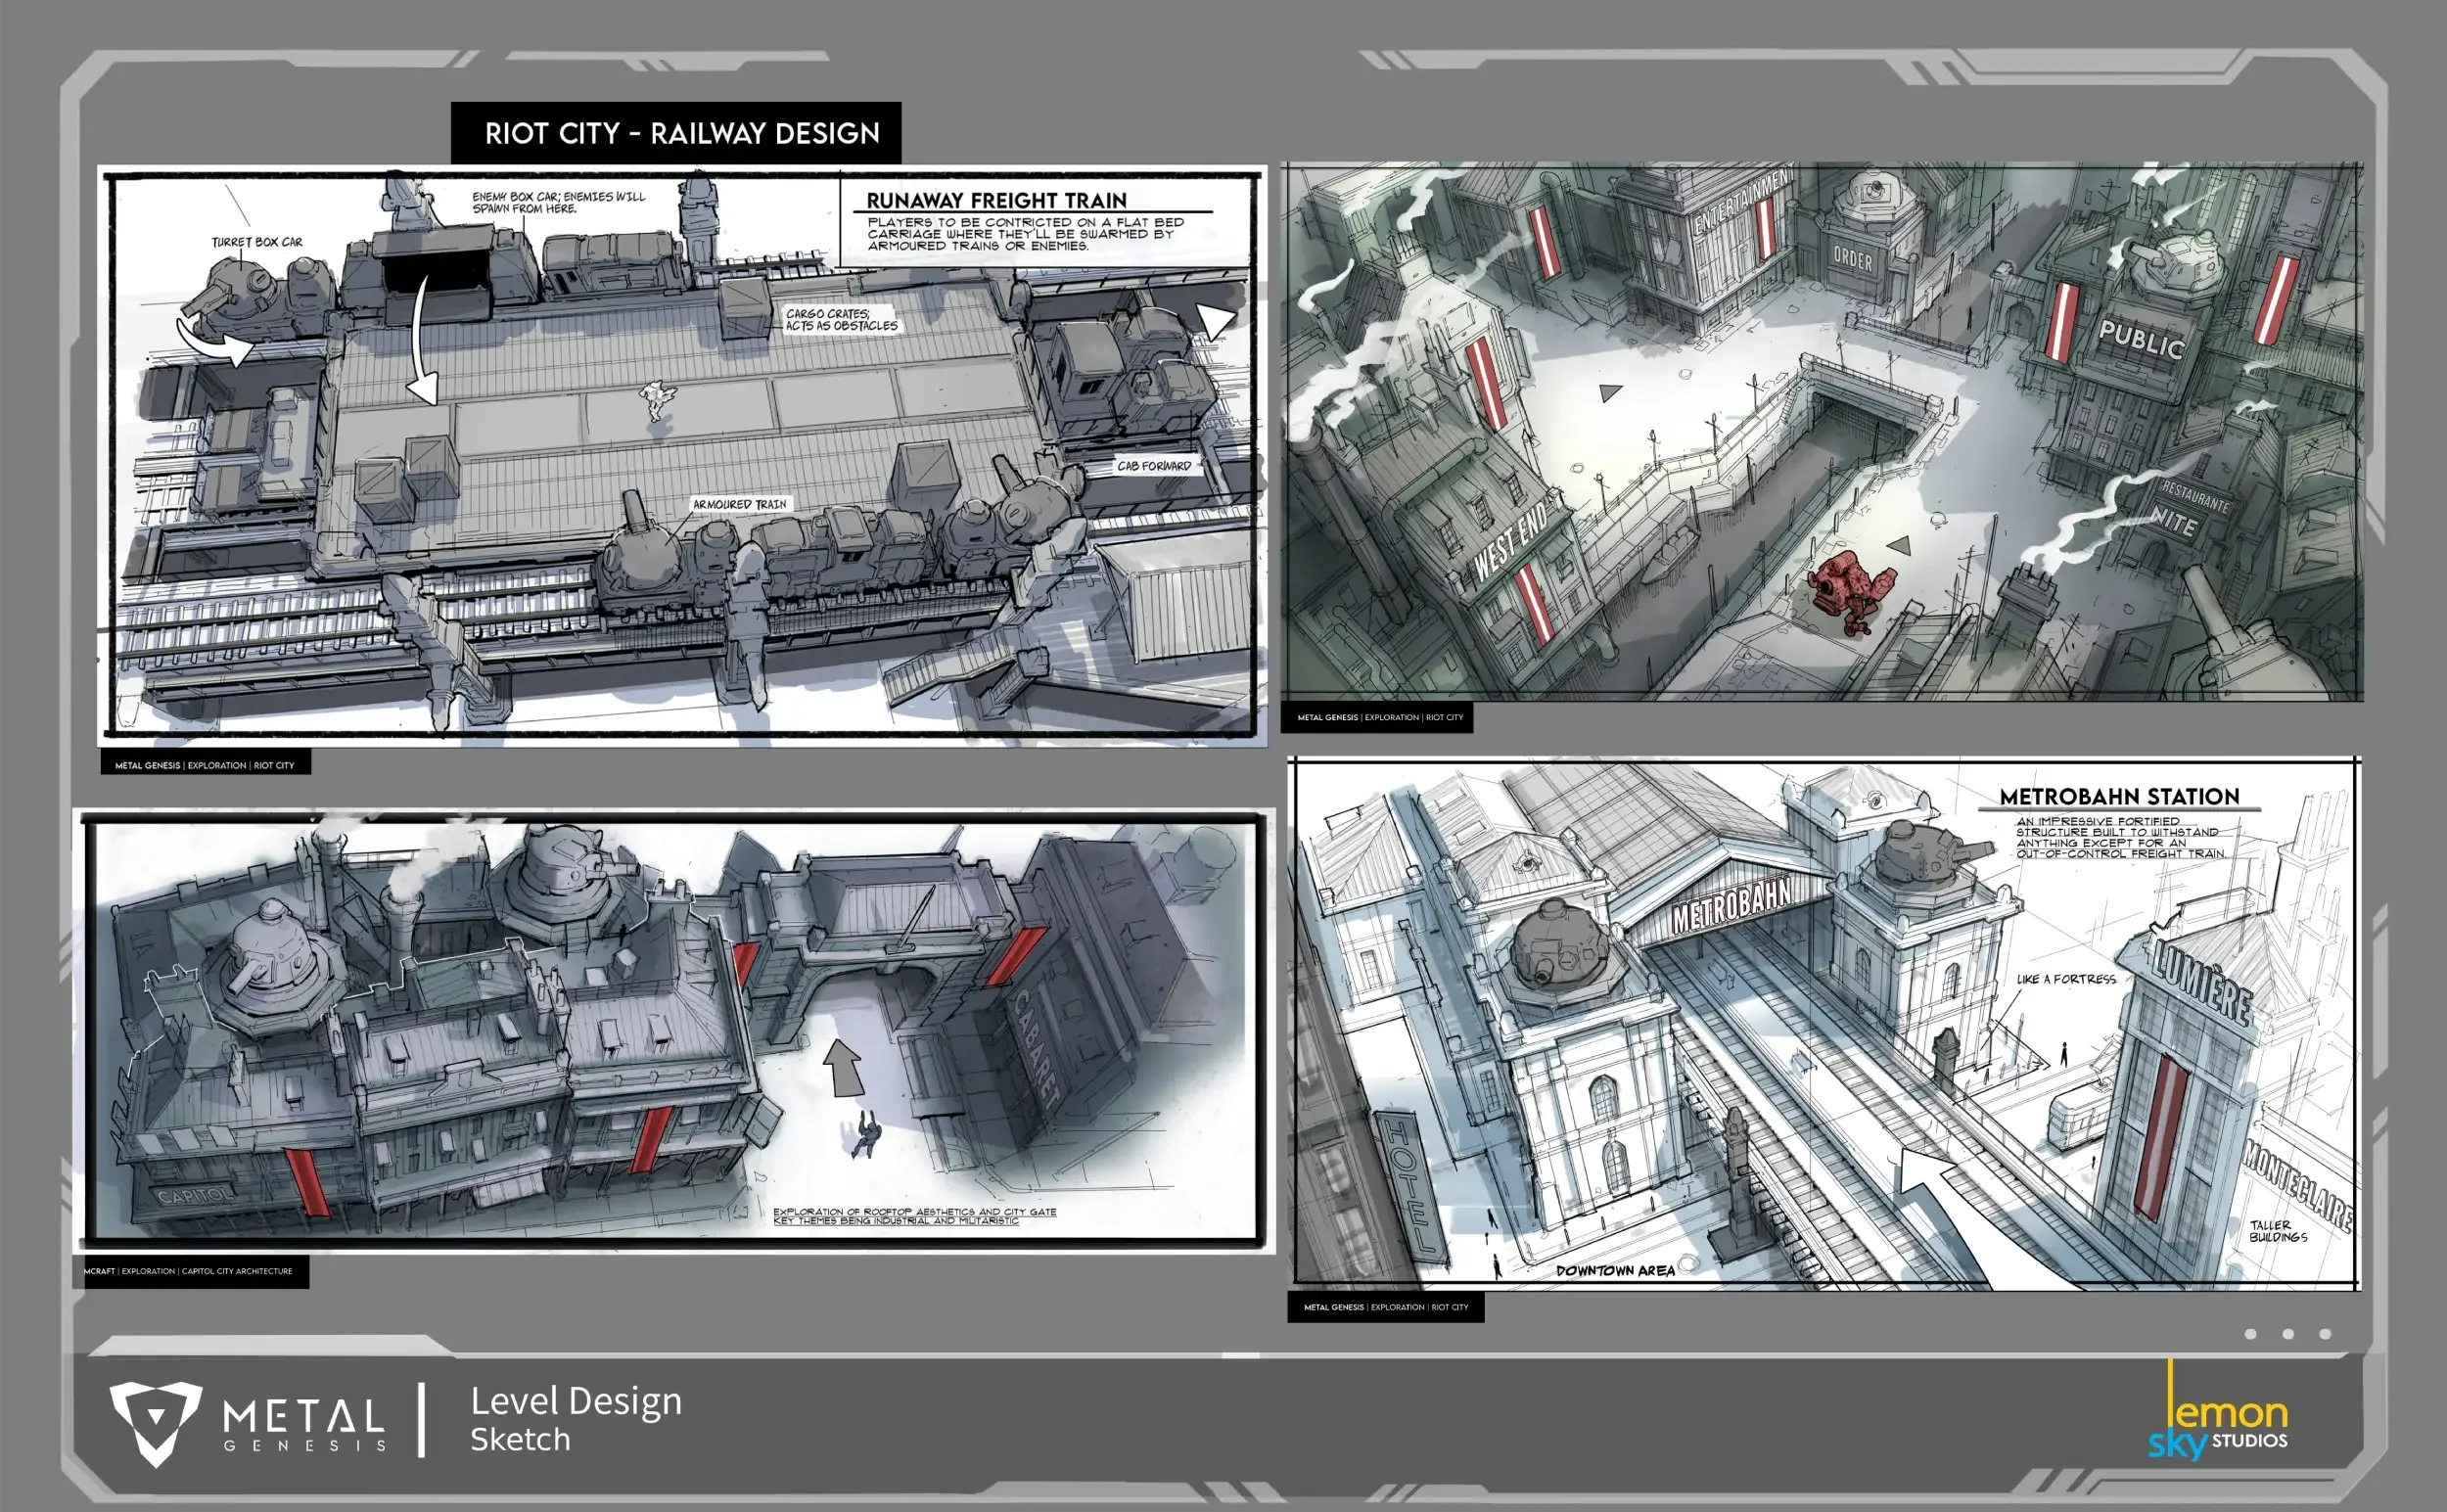
Task: Click the 'METROBAHN STATION' heading
Action: pyautogui.click(x=2119, y=797)
